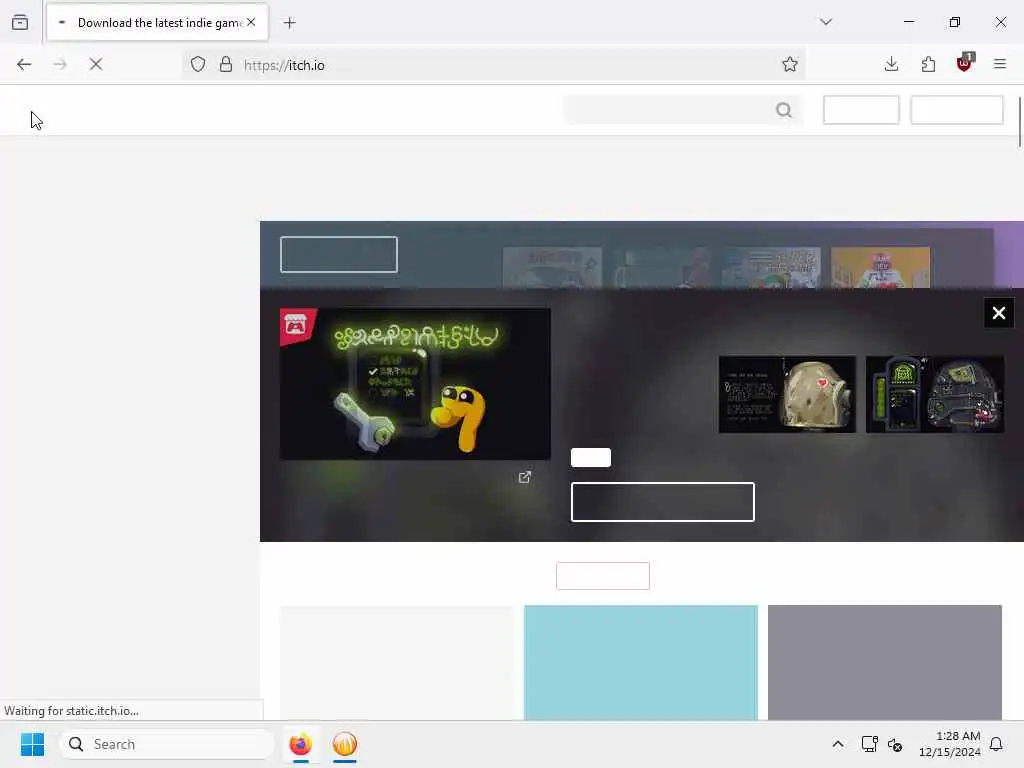Open Firefox downloads panel

point(891,64)
